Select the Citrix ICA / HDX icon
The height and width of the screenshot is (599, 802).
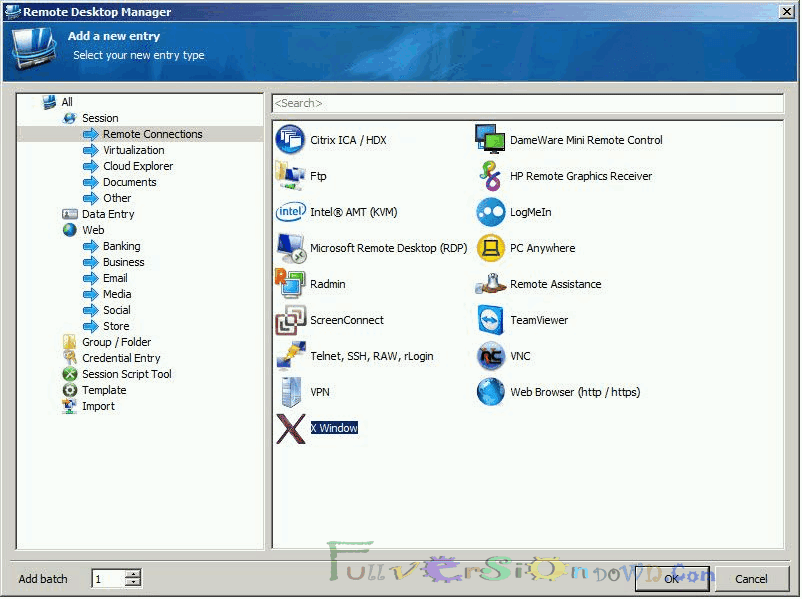pyautogui.click(x=291, y=140)
